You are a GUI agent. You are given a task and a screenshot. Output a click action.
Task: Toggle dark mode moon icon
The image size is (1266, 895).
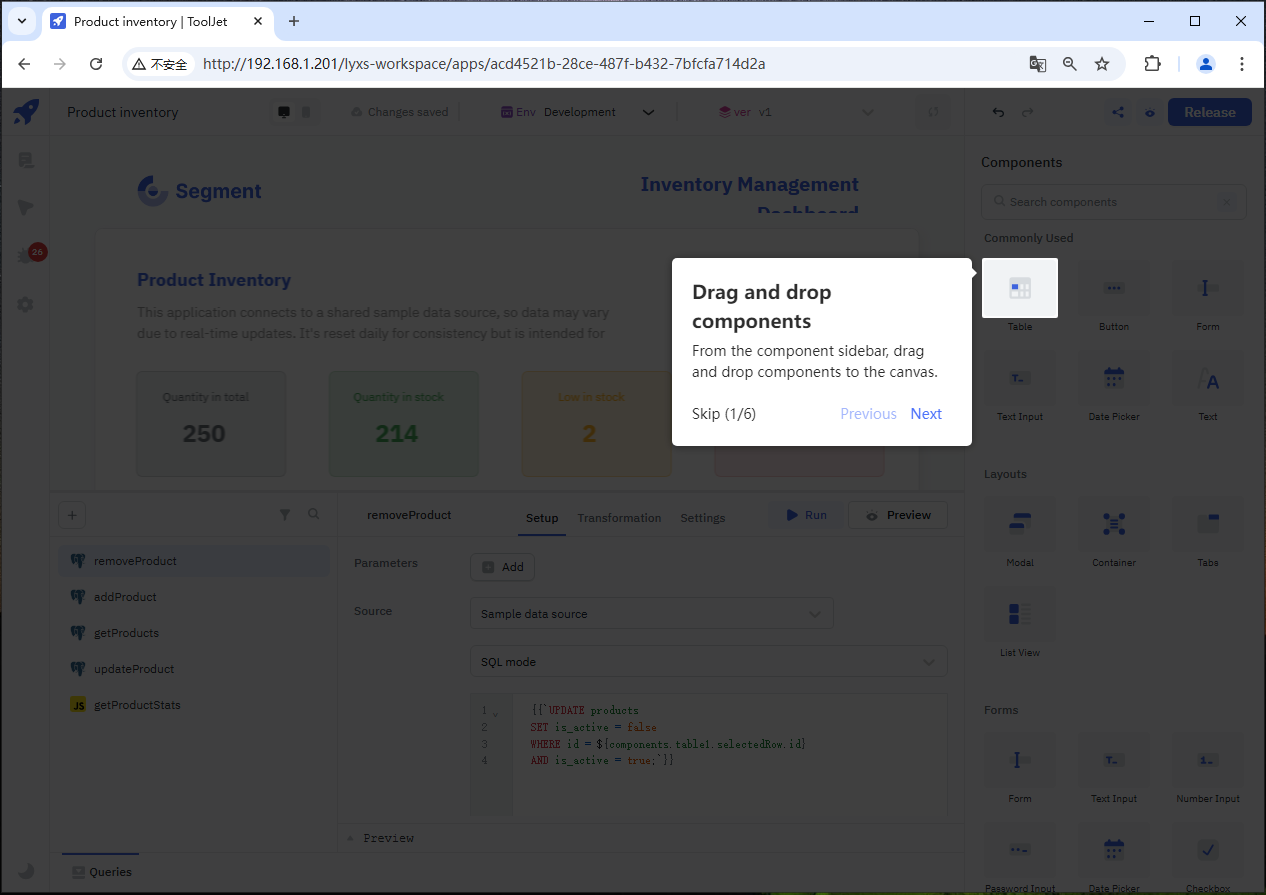(x=26, y=871)
